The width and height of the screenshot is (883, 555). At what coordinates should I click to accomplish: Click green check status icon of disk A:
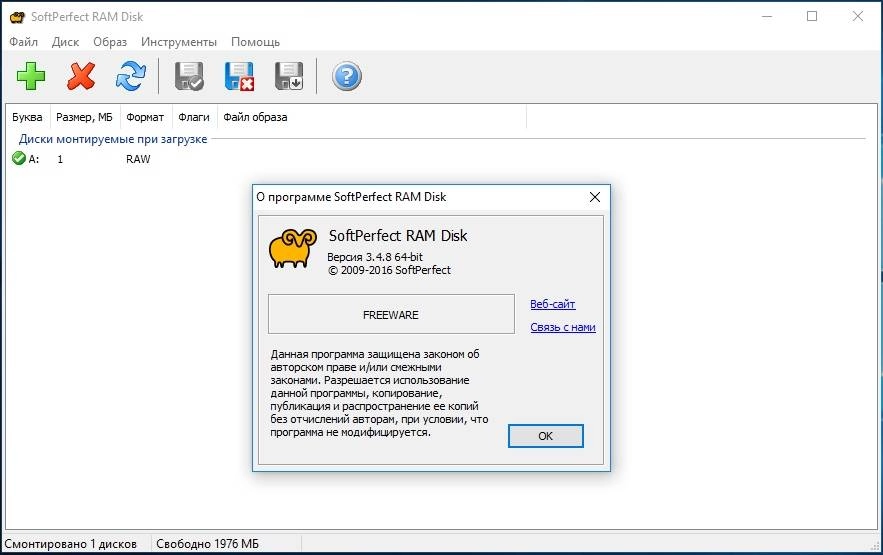click(x=19, y=159)
